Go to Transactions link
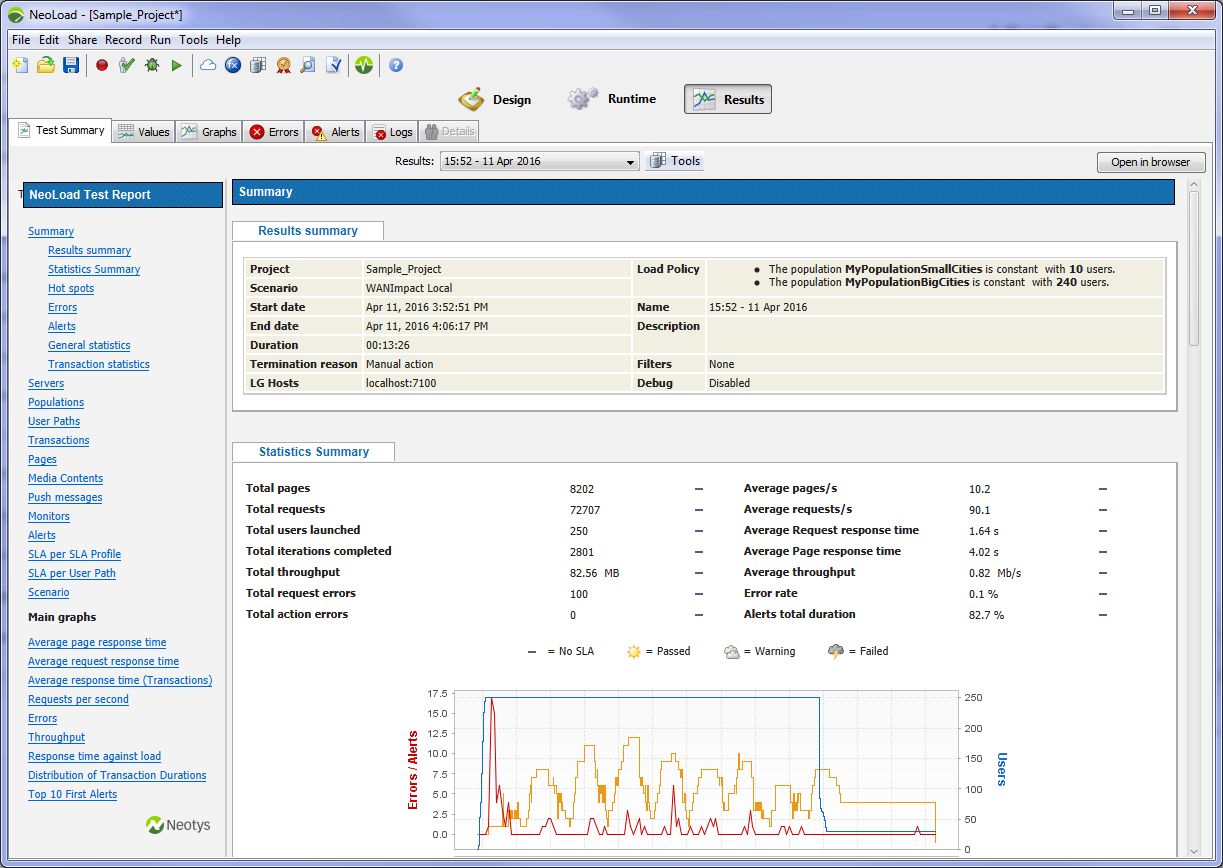The width and height of the screenshot is (1223, 868). pyautogui.click(x=59, y=440)
